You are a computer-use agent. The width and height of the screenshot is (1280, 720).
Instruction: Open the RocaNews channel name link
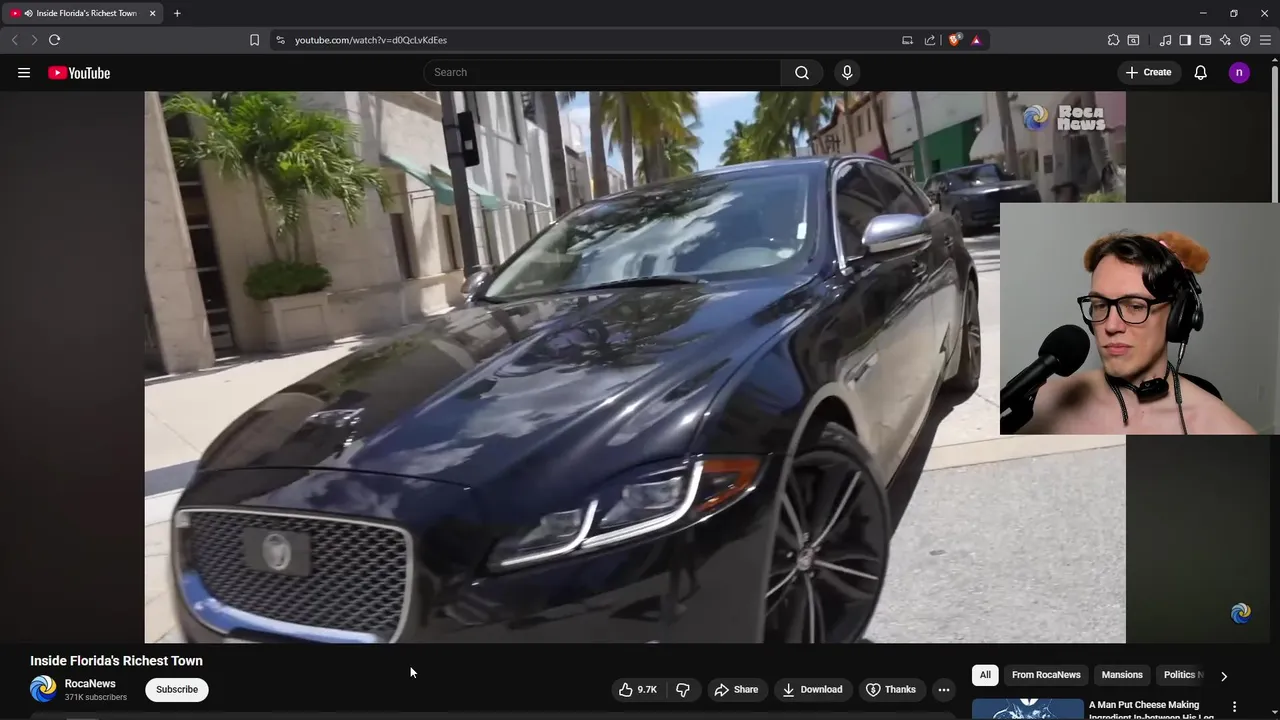click(x=90, y=684)
